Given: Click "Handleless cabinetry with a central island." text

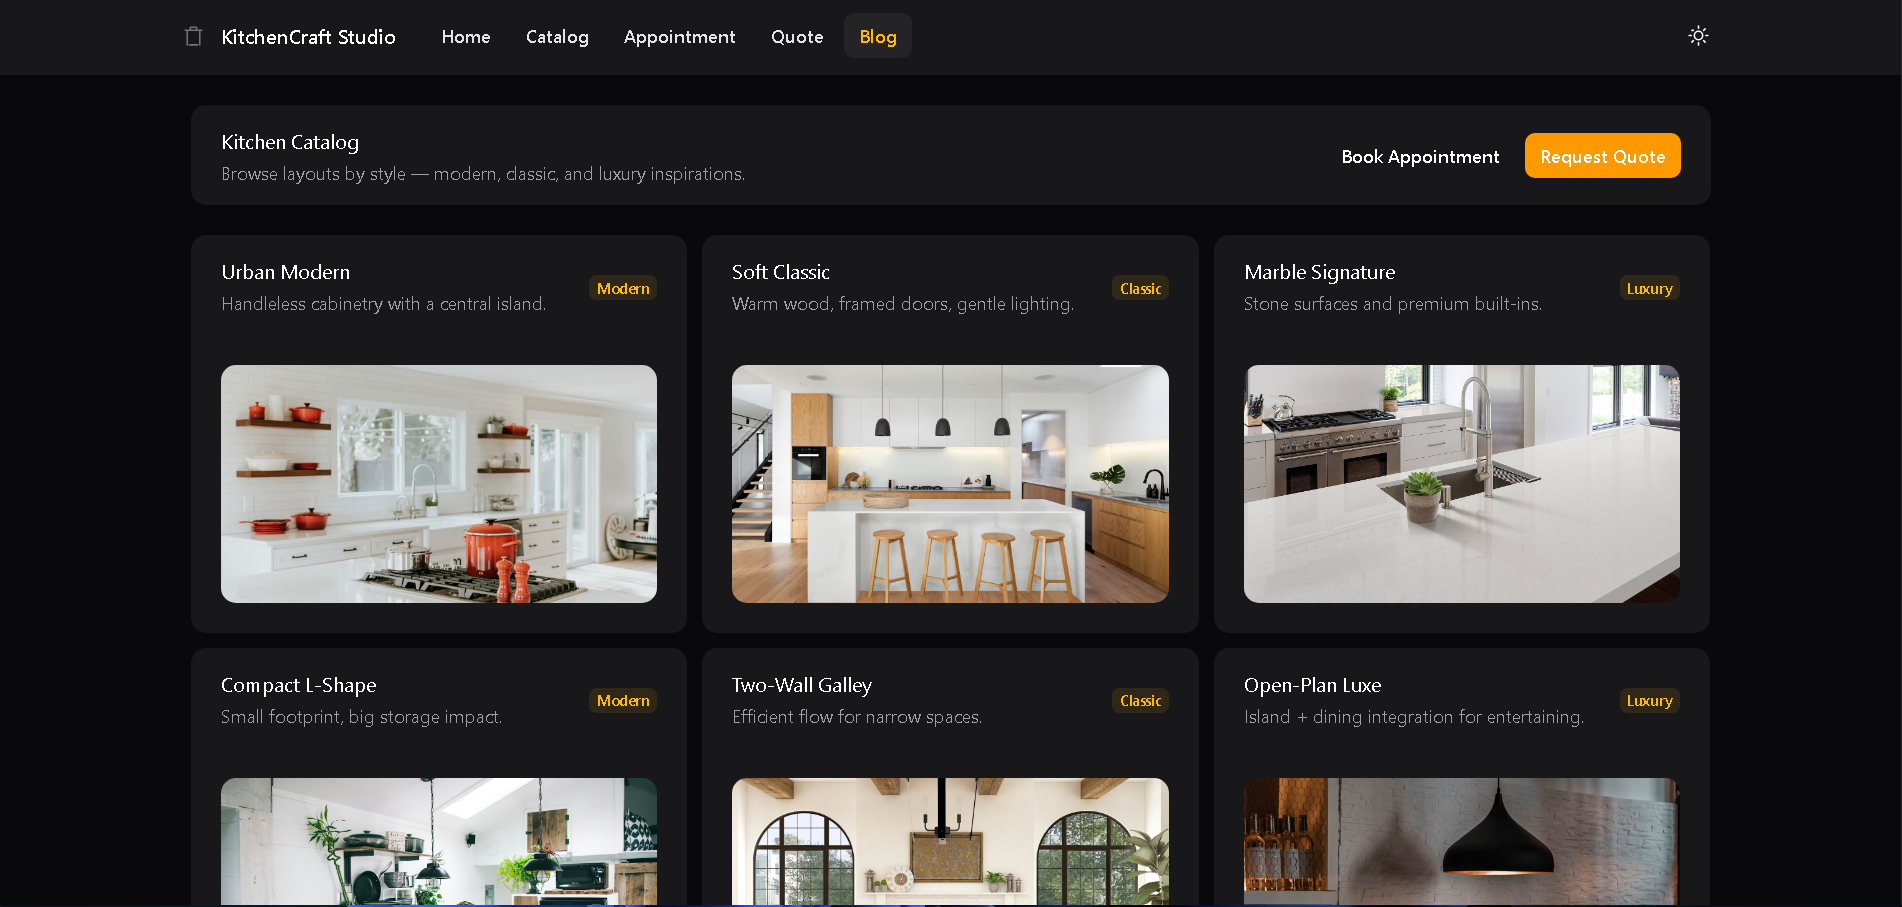Looking at the screenshot, I should (x=384, y=304).
